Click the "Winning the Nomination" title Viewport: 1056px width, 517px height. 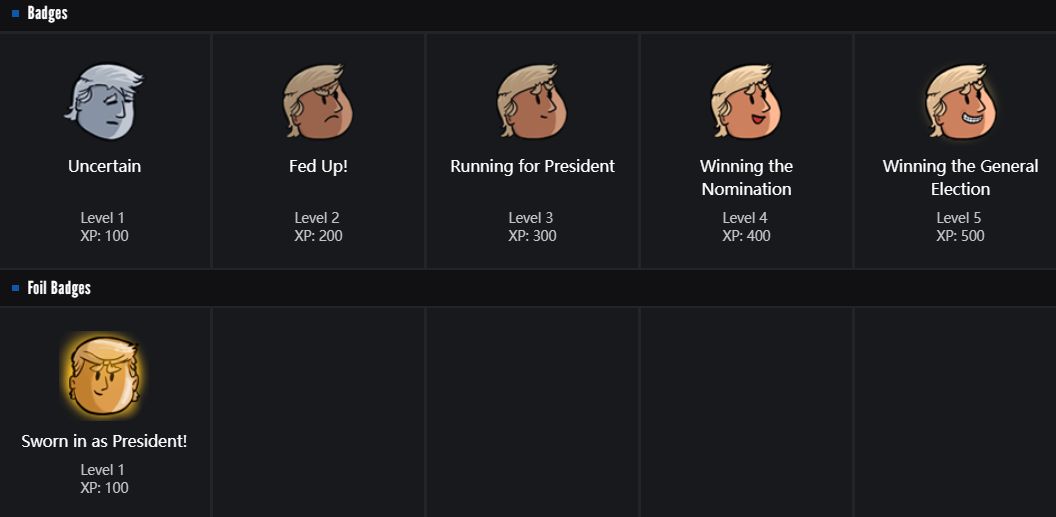[x=746, y=177]
